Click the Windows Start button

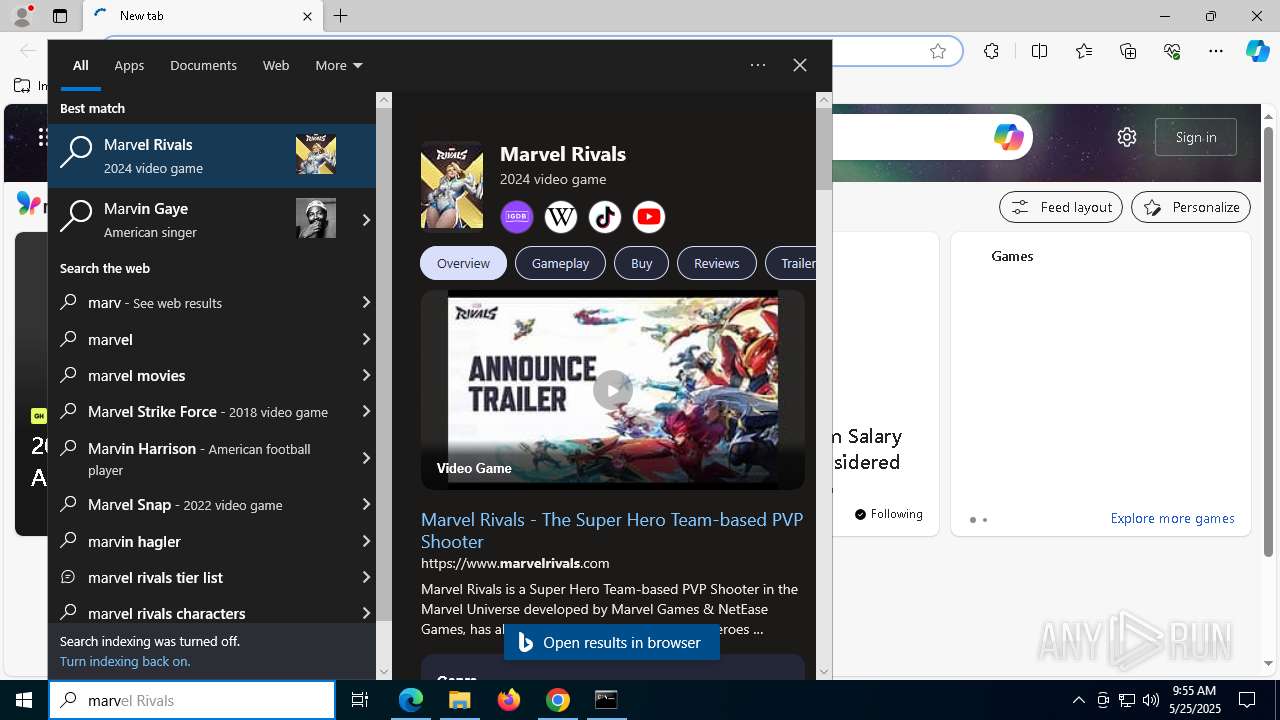(x=24, y=700)
